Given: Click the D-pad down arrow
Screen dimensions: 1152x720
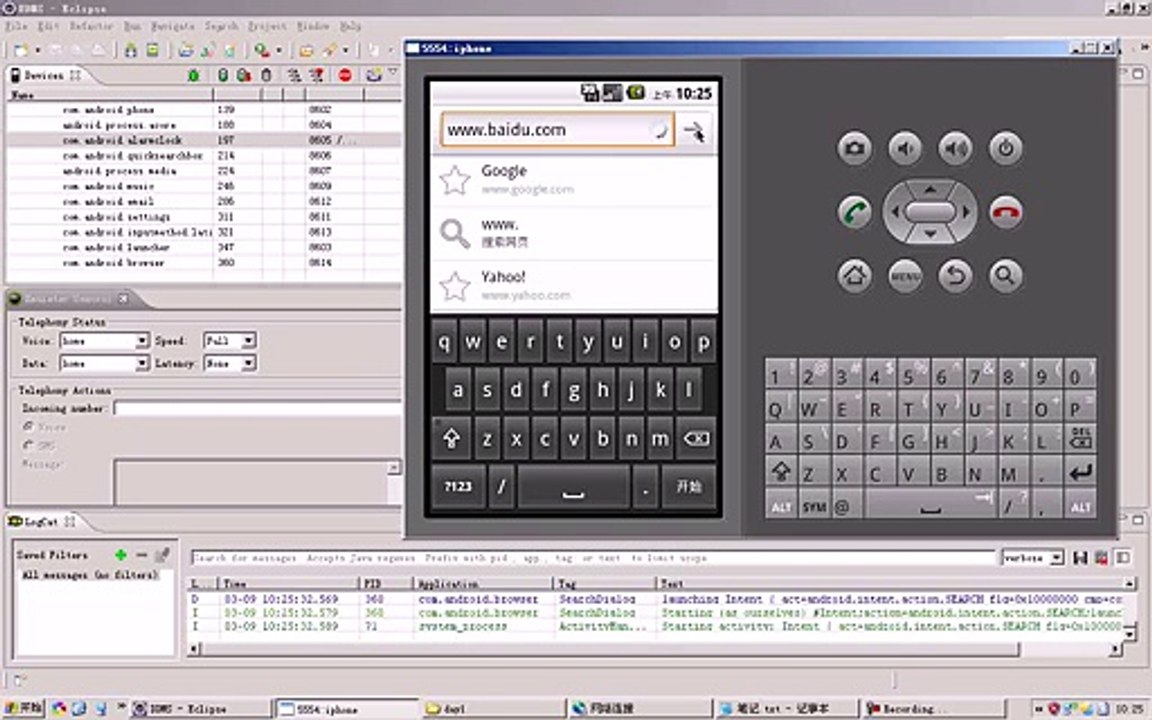Looking at the screenshot, I should [x=930, y=234].
